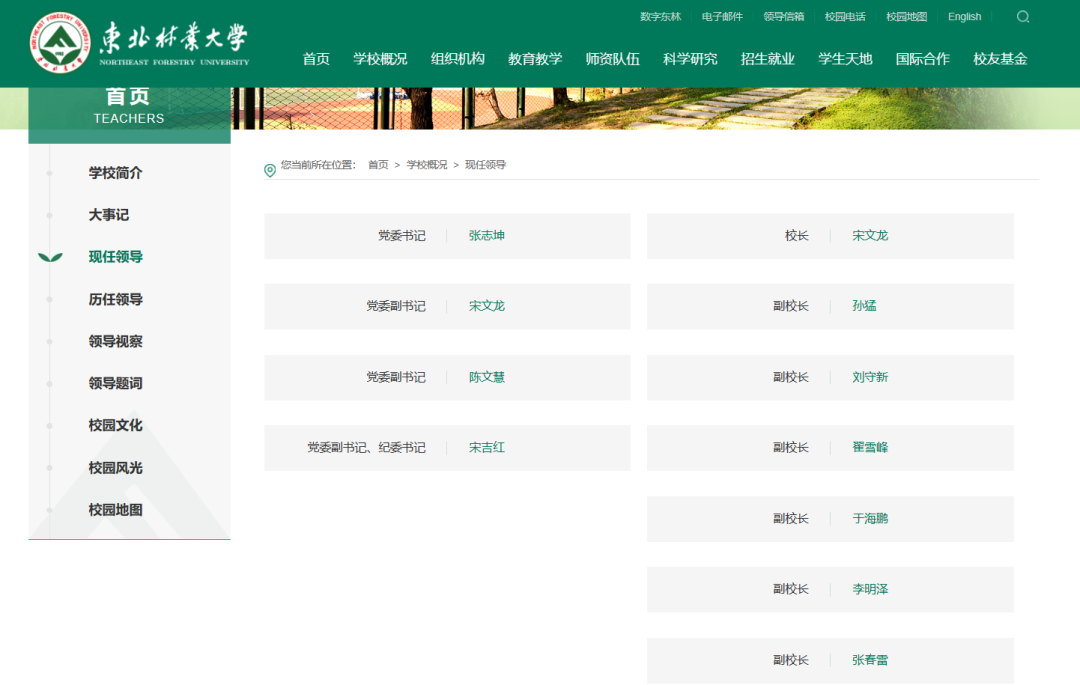Click the location pin breadcrumb icon
This screenshot has height=685, width=1080.
pyautogui.click(x=269, y=171)
